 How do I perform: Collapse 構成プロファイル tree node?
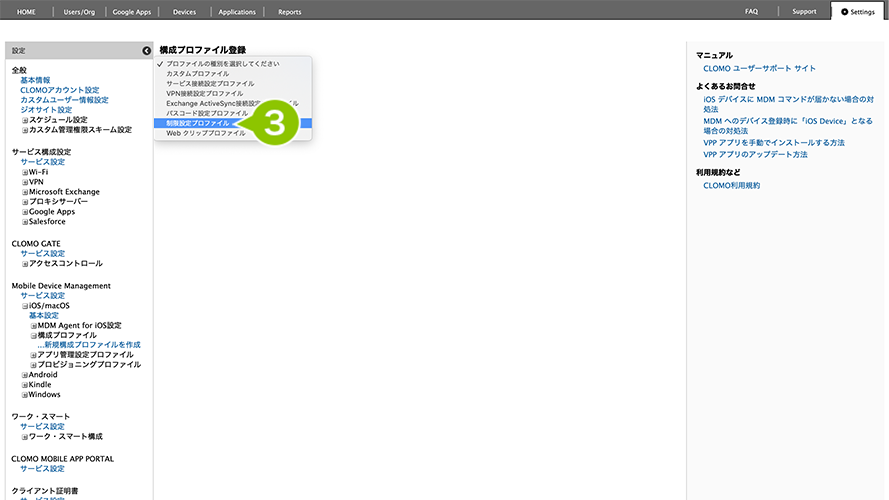pyautogui.click(x=33, y=336)
